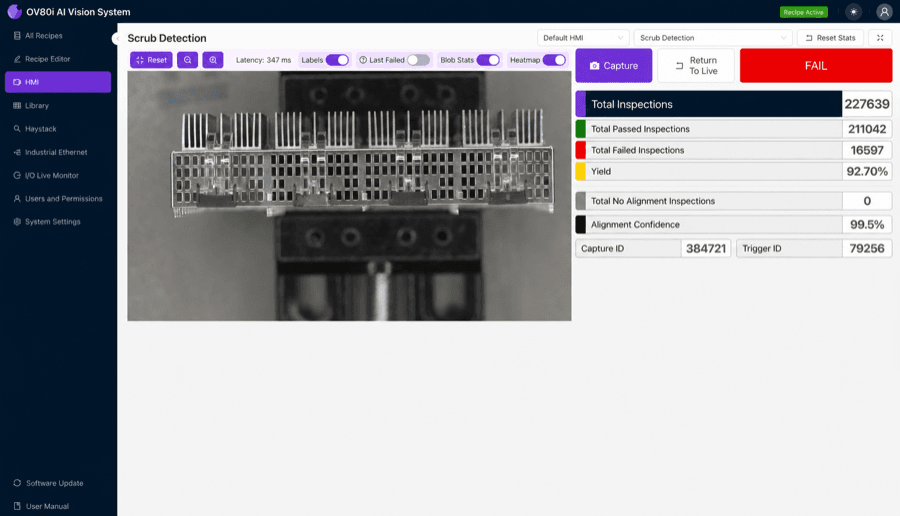Collapse the sidebar with the chevron handle

coord(115,38)
